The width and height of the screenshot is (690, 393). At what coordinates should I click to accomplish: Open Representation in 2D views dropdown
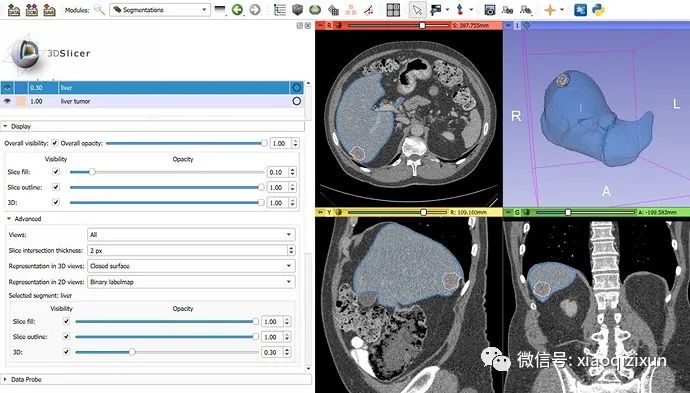pos(191,282)
